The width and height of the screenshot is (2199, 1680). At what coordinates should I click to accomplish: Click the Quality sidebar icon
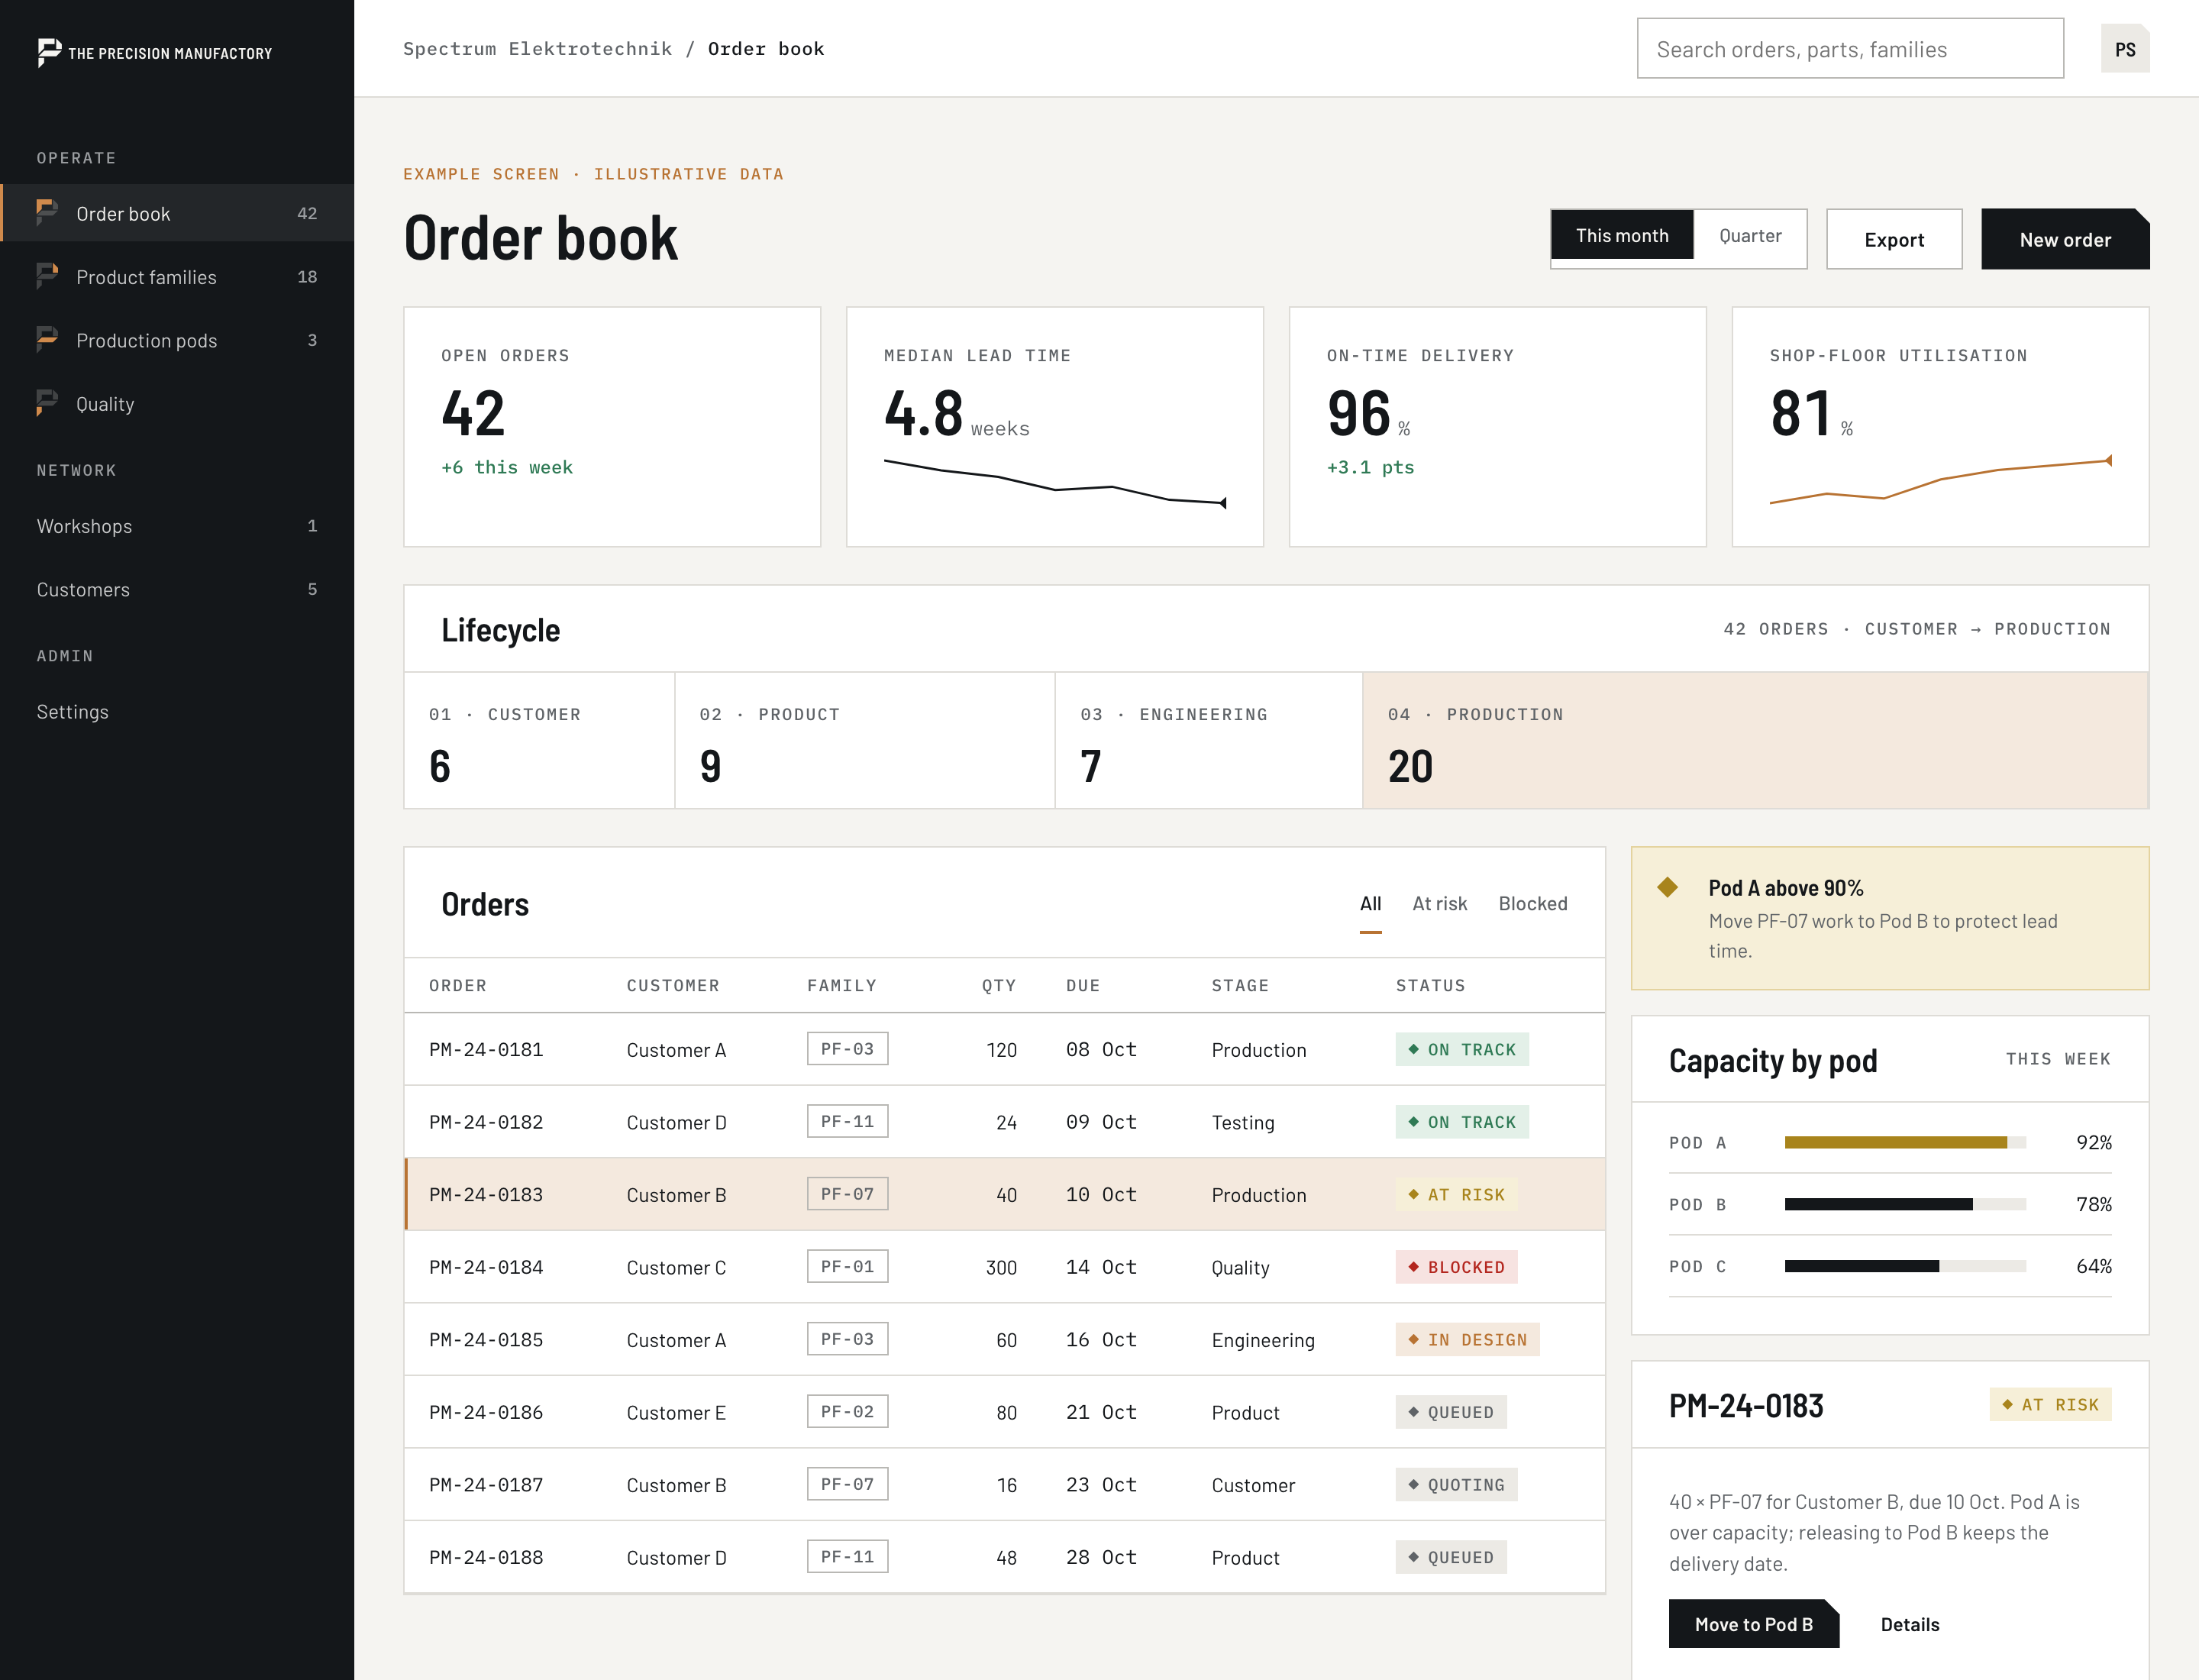click(47, 403)
